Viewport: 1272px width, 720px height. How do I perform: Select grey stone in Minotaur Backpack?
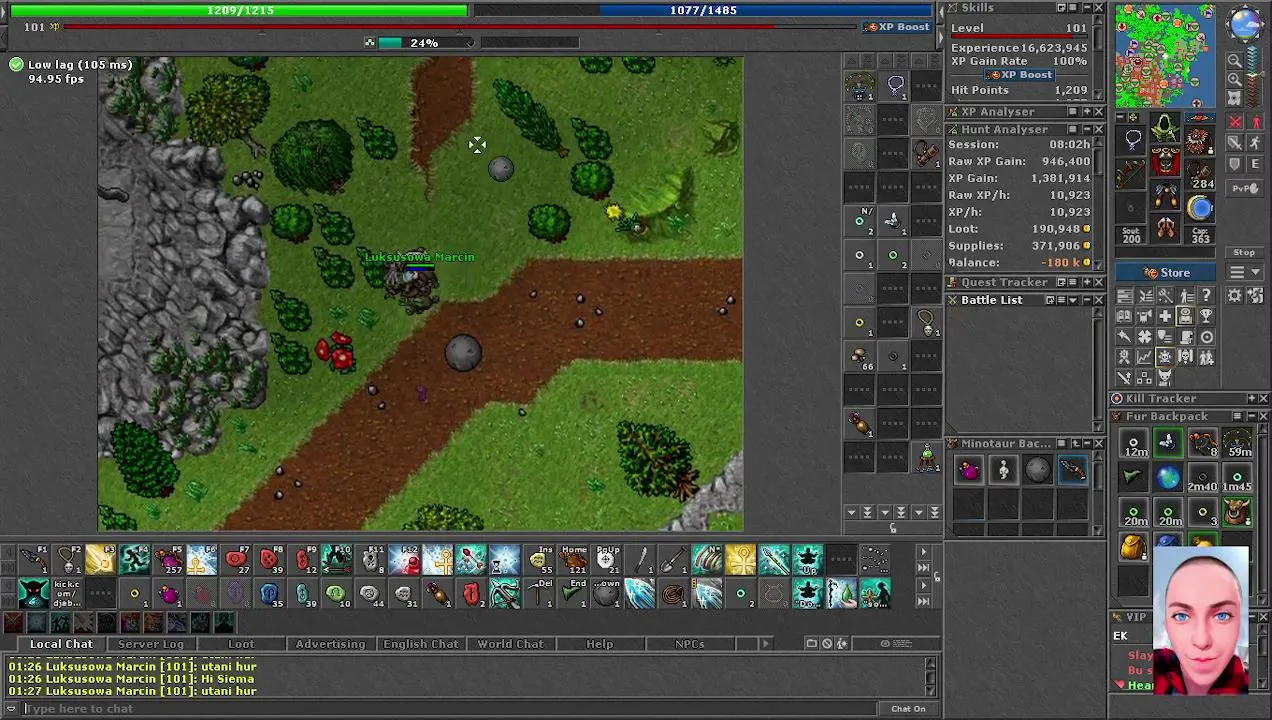click(x=1037, y=470)
